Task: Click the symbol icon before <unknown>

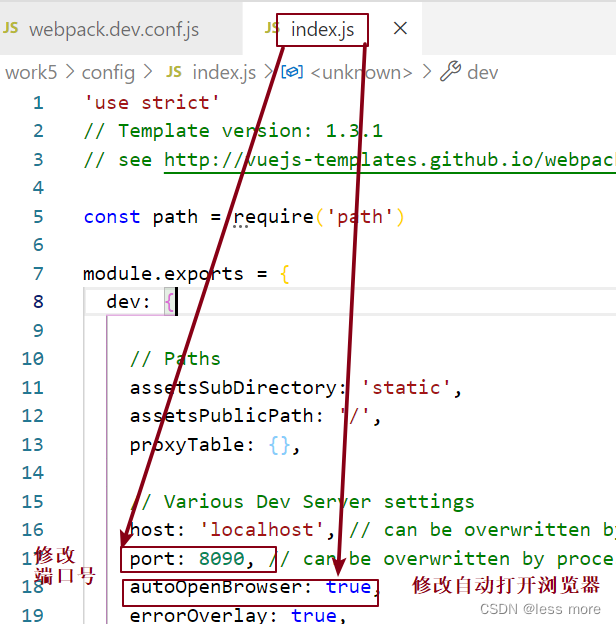Action: click(x=292, y=72)
